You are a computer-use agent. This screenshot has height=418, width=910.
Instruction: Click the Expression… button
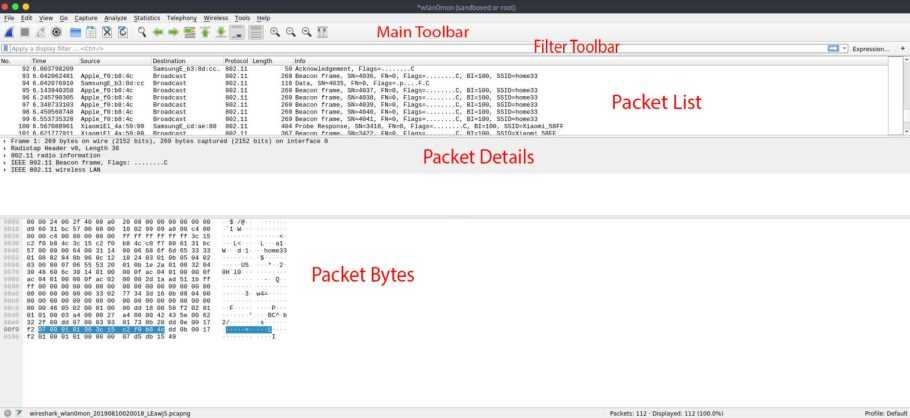[871, 49]
